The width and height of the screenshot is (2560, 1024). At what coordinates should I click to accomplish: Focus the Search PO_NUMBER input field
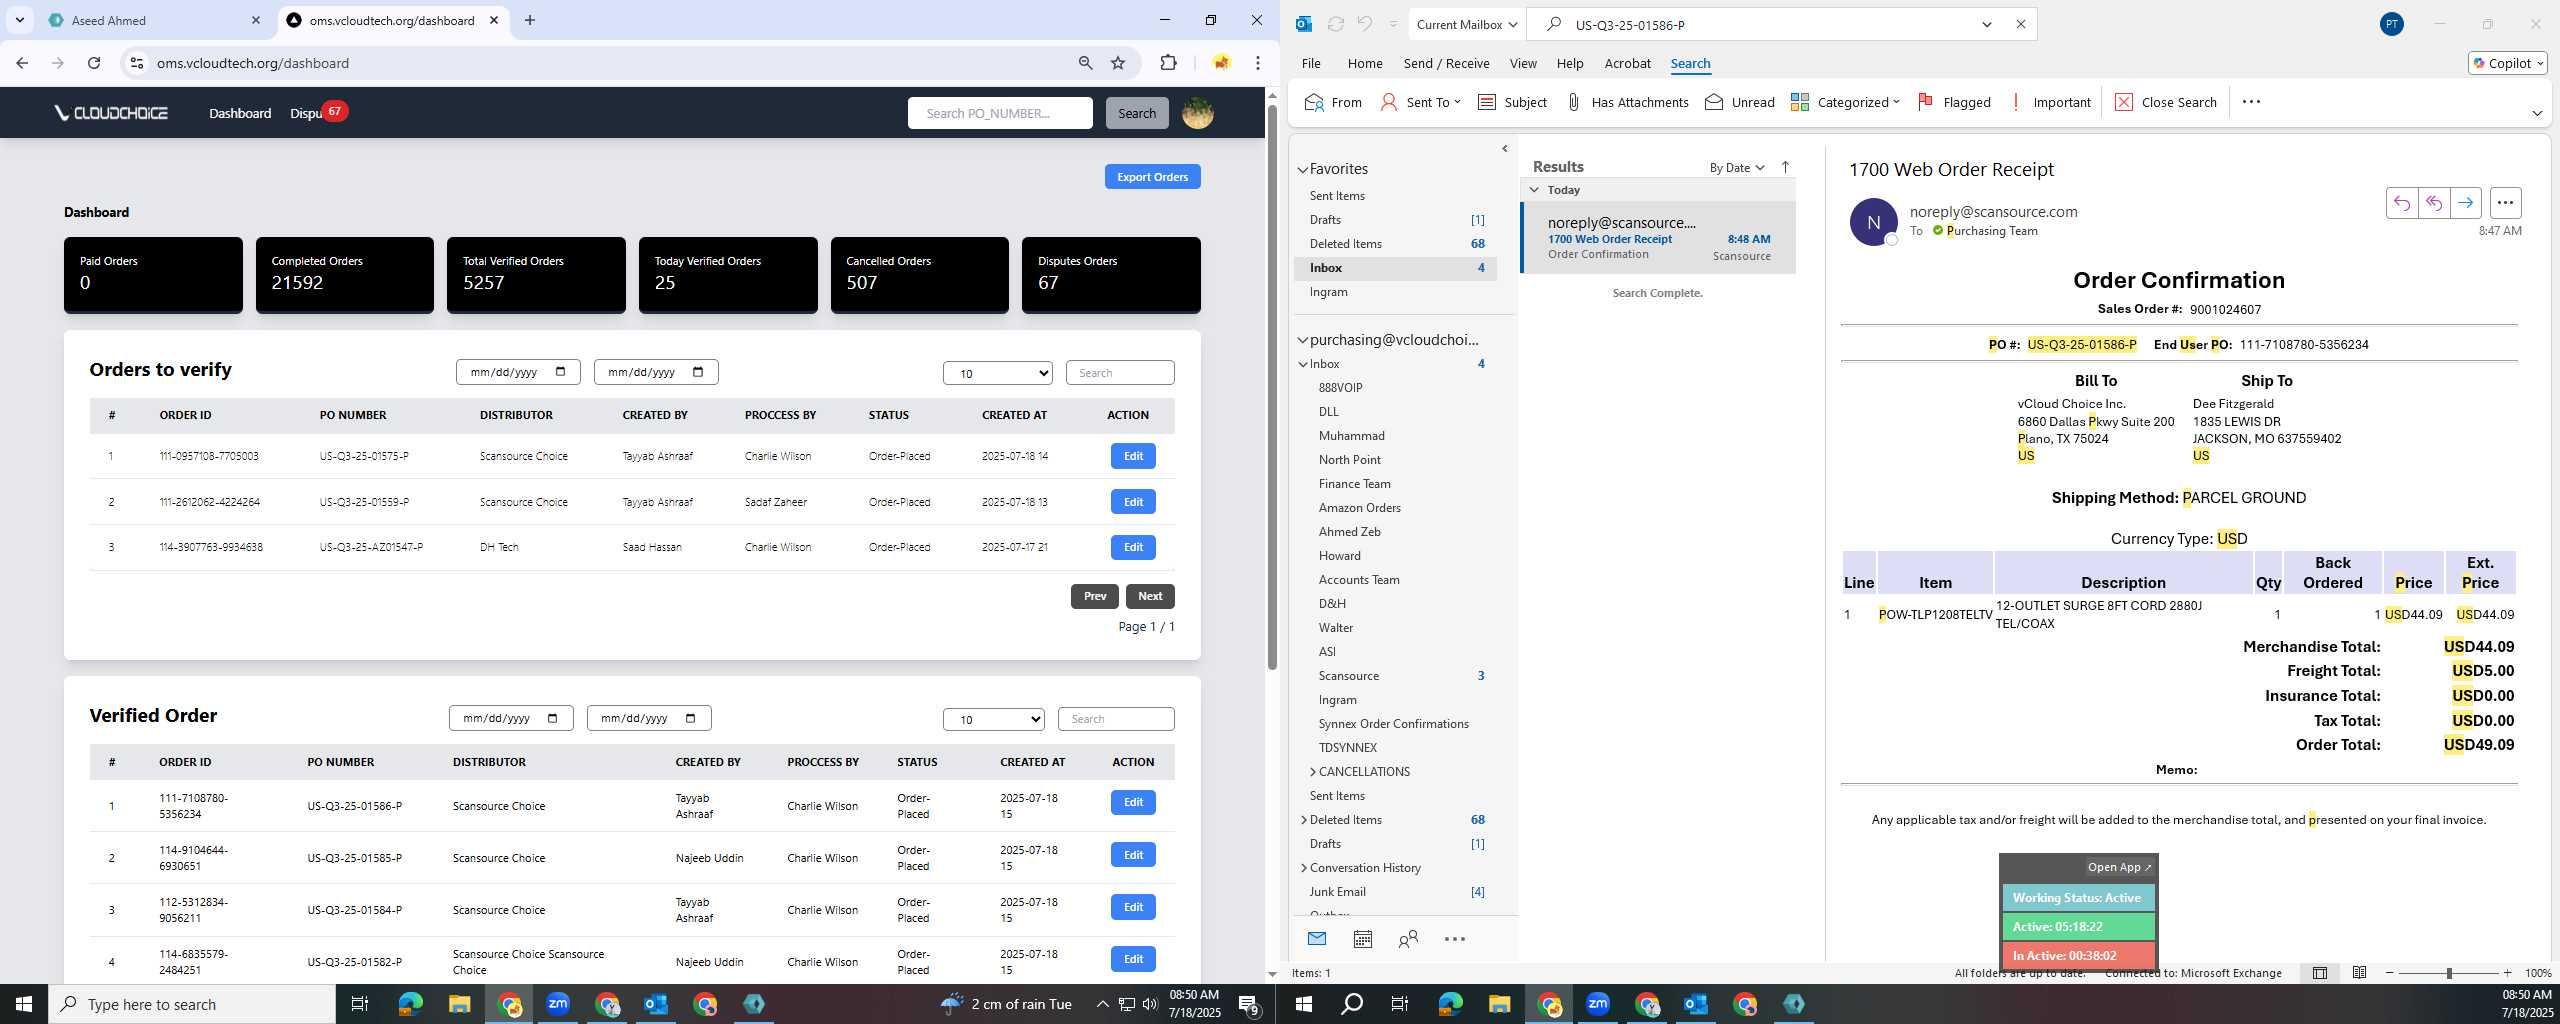[x=1000, y=113]
